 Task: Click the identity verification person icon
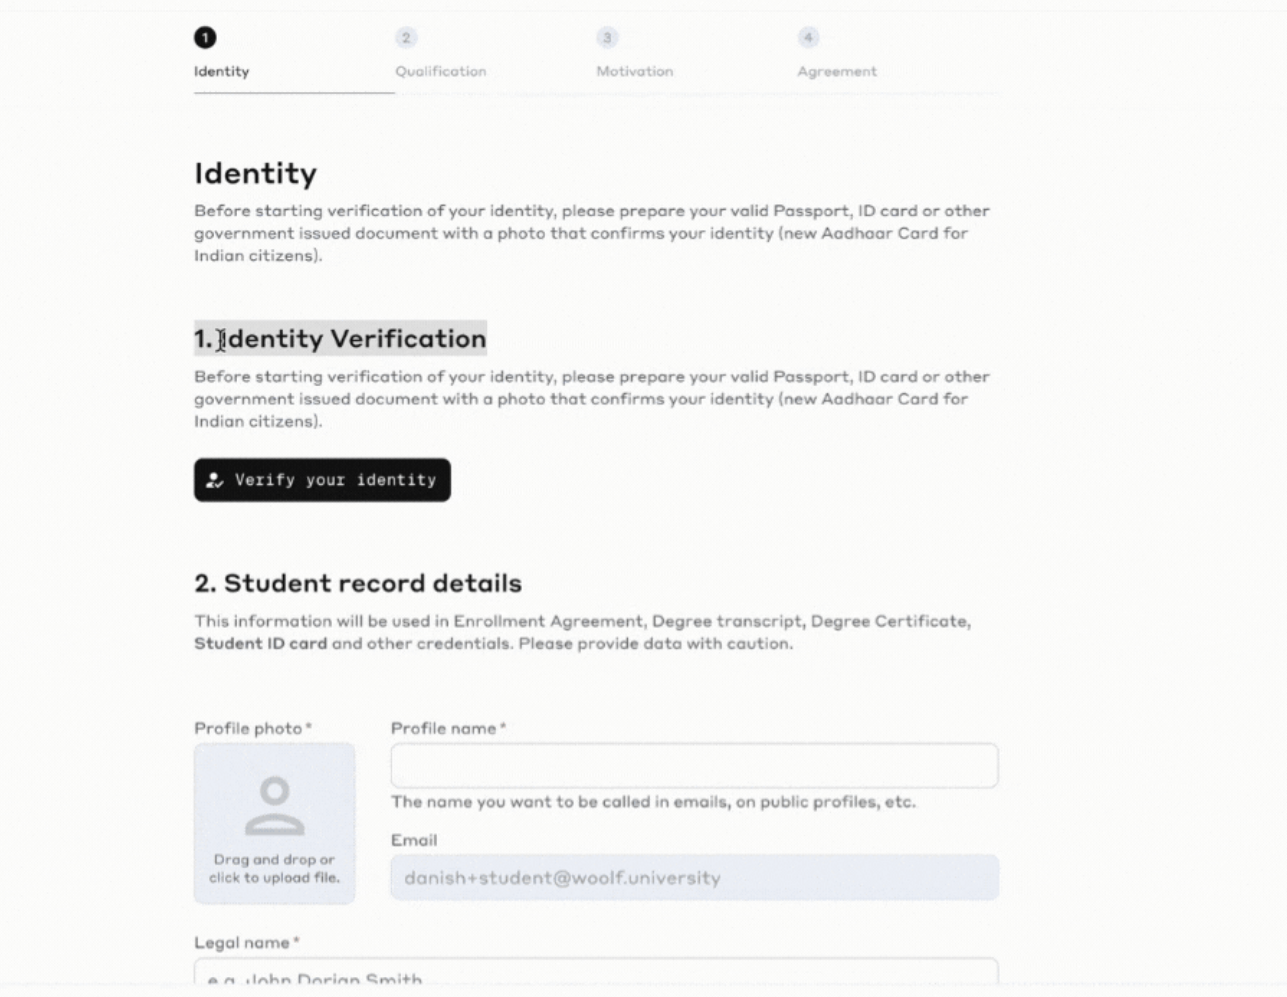(x=214, y=479)
